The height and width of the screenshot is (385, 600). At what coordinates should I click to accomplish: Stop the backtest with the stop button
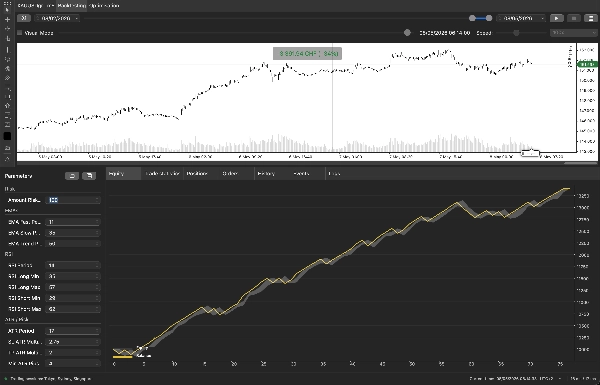pos(574,18)
